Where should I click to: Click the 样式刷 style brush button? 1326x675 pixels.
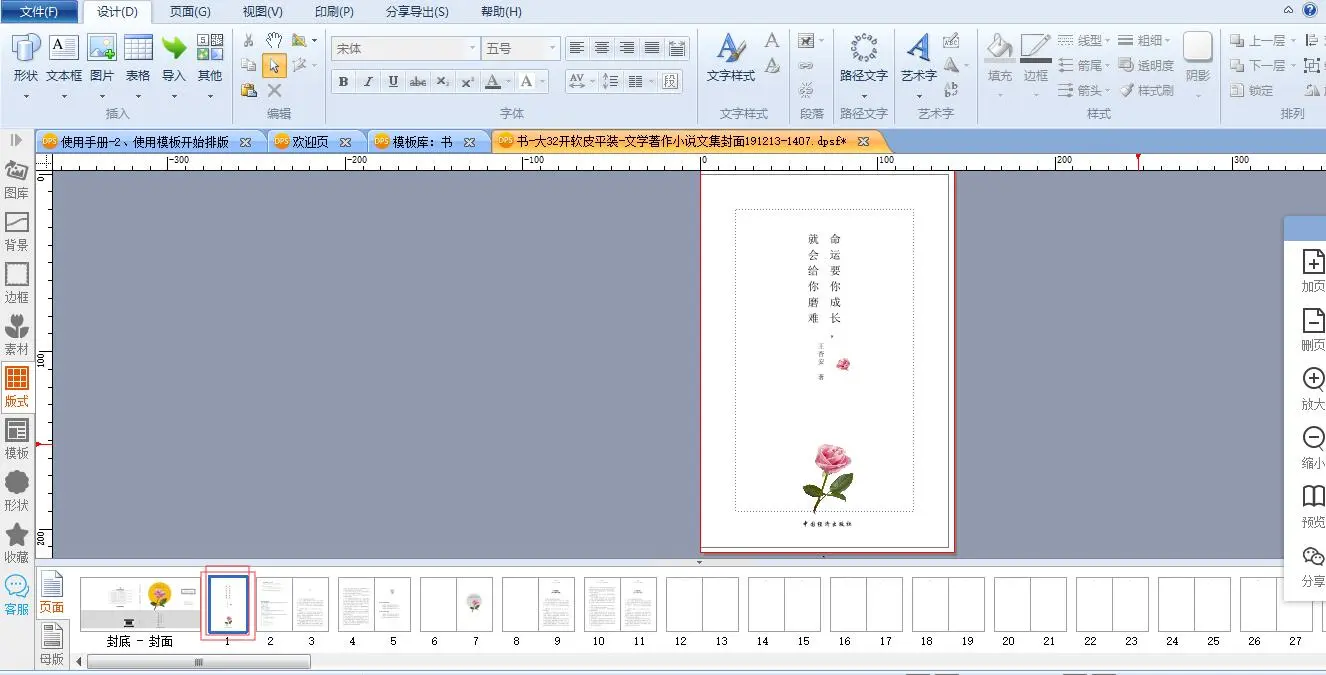(1146, 90)
